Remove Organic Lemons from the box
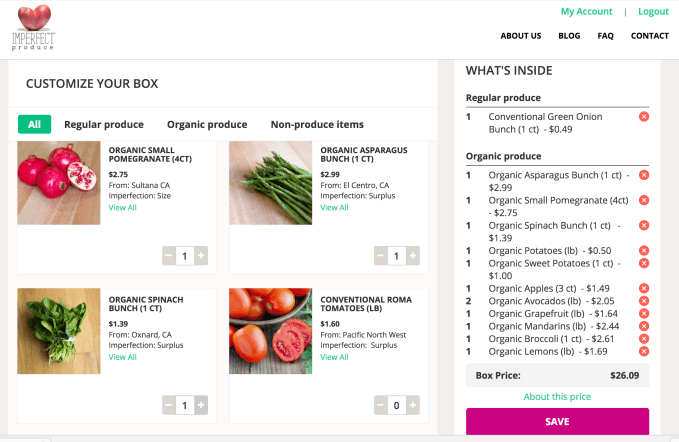The image size is (679, 442). (x=644, y=351)
